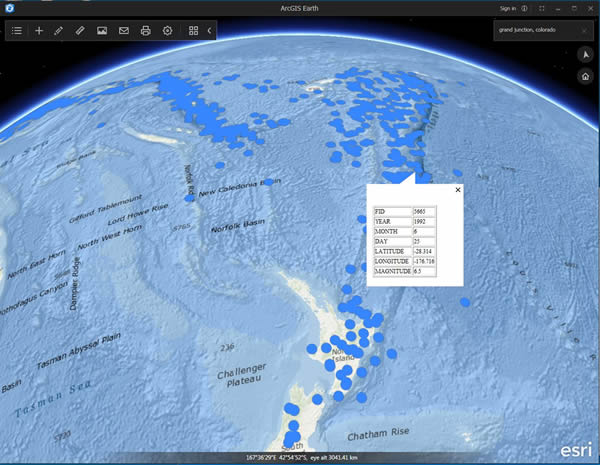
Task: Click the Print icon in toolbar
Action: coord(145,31)
